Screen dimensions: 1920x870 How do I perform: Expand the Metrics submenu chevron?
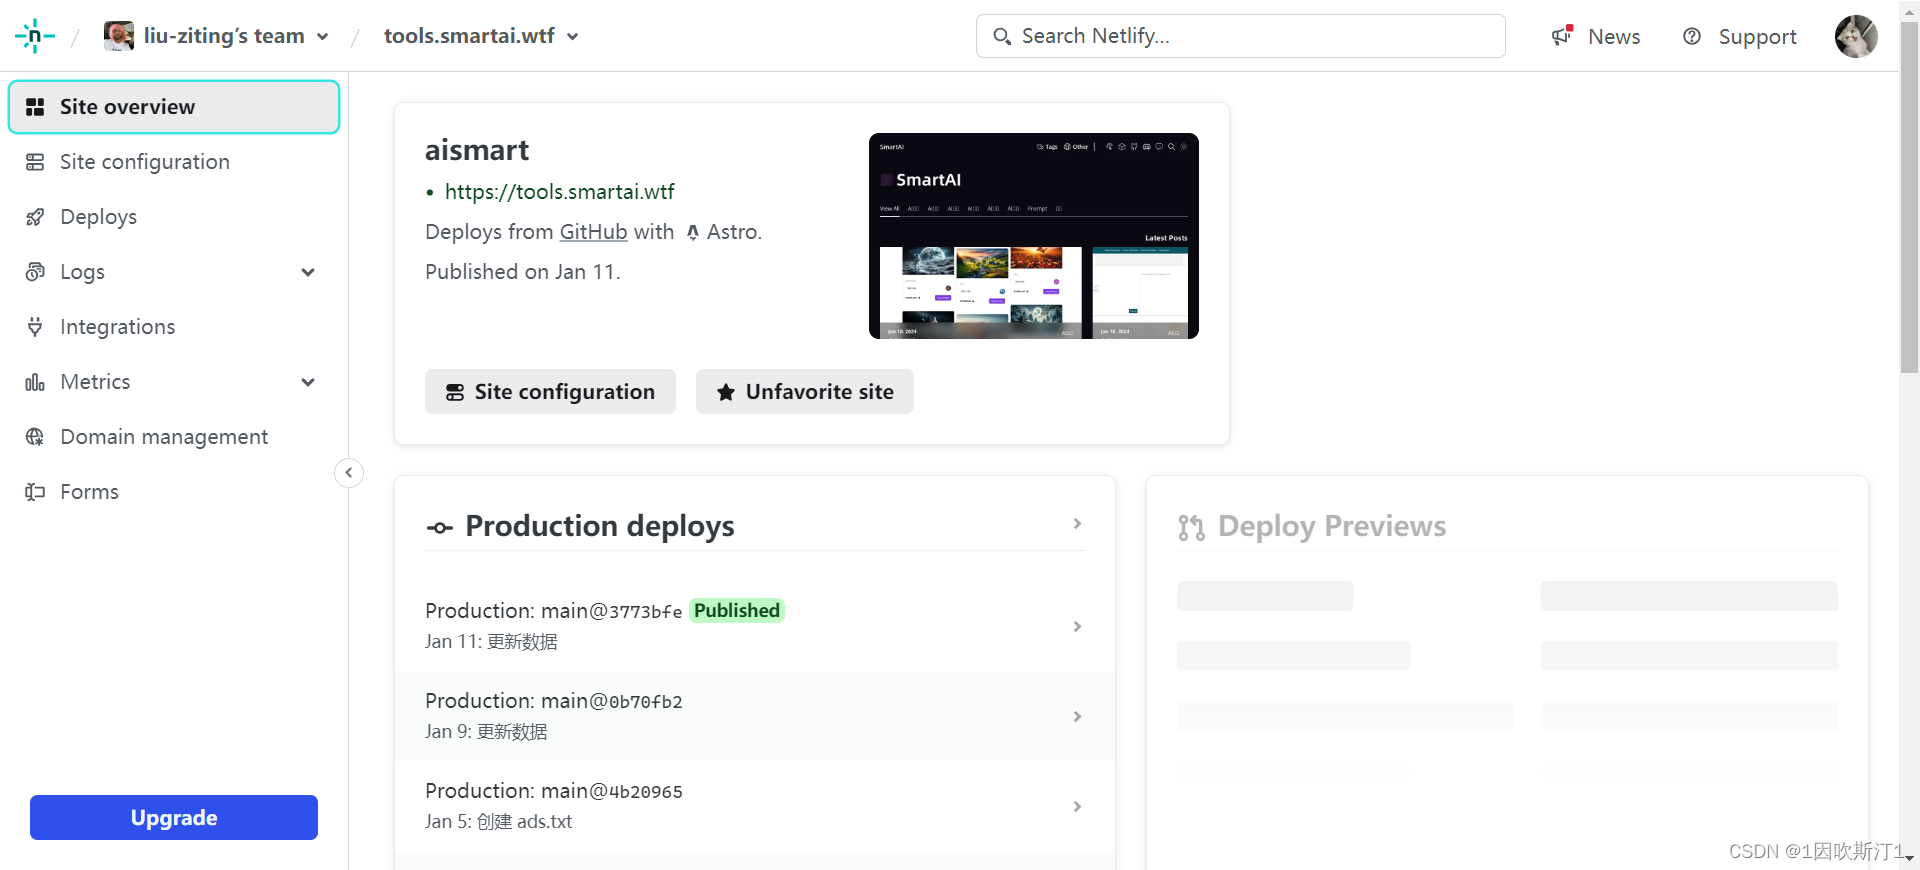[x=308, y=382]
